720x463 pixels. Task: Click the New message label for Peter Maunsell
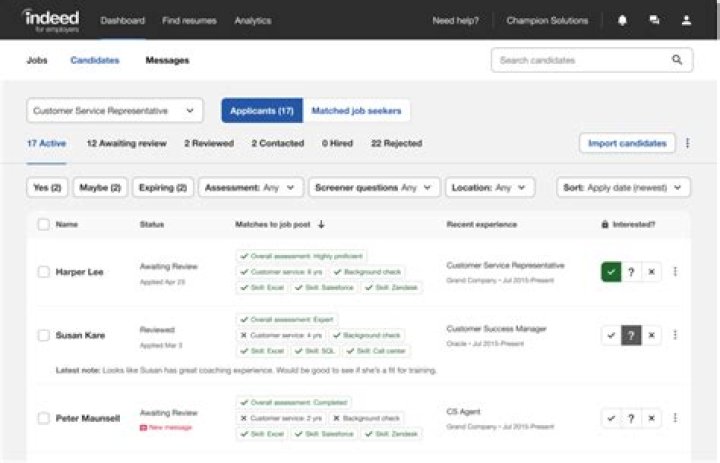pyautogui.click(x=170, y=428)
